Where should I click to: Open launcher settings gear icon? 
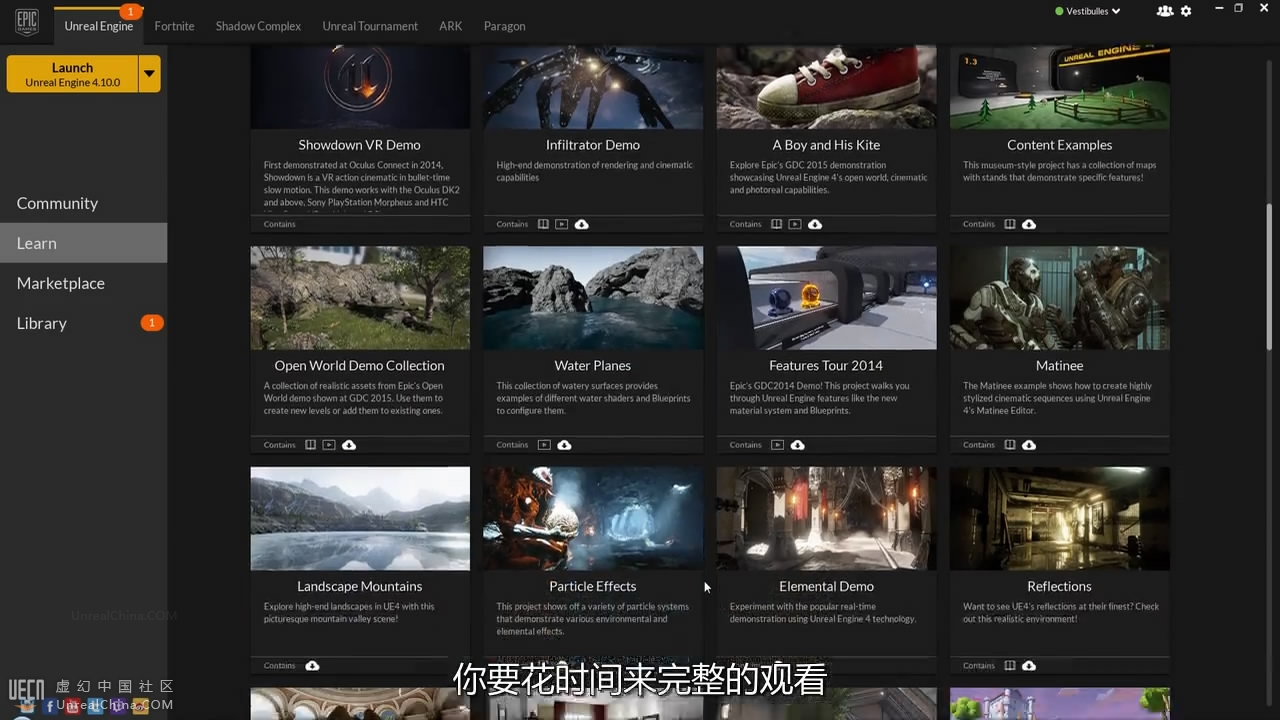point(1186,11)
